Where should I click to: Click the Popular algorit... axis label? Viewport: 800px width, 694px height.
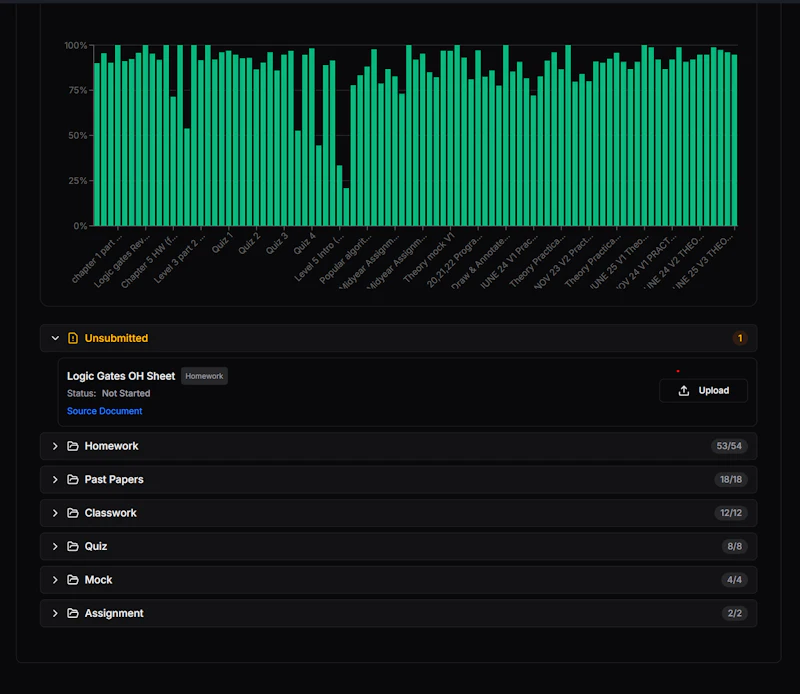[345, 258]
